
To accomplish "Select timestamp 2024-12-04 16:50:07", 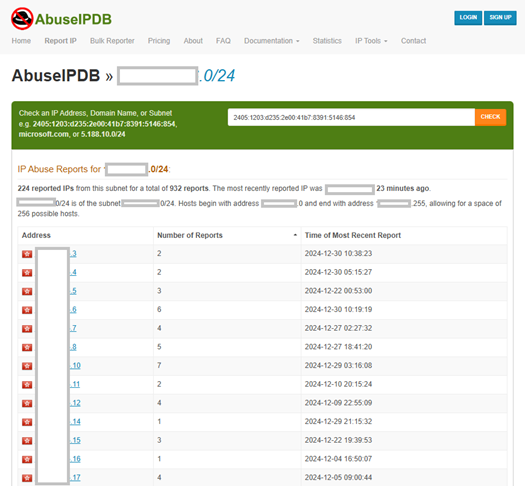I will coord(338,459).
